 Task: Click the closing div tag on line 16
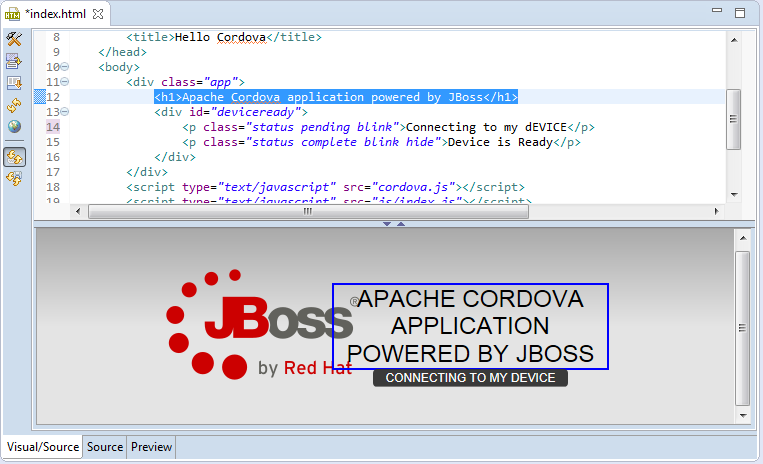[x=175, y=157]
